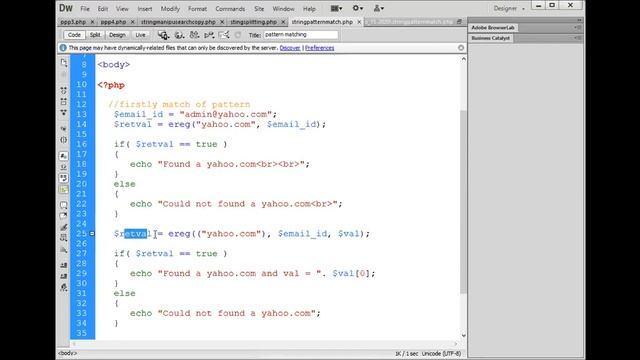Click the Wrap Tag icon
The width and height of the screenshot is (640, 360).
click(64, 227)
